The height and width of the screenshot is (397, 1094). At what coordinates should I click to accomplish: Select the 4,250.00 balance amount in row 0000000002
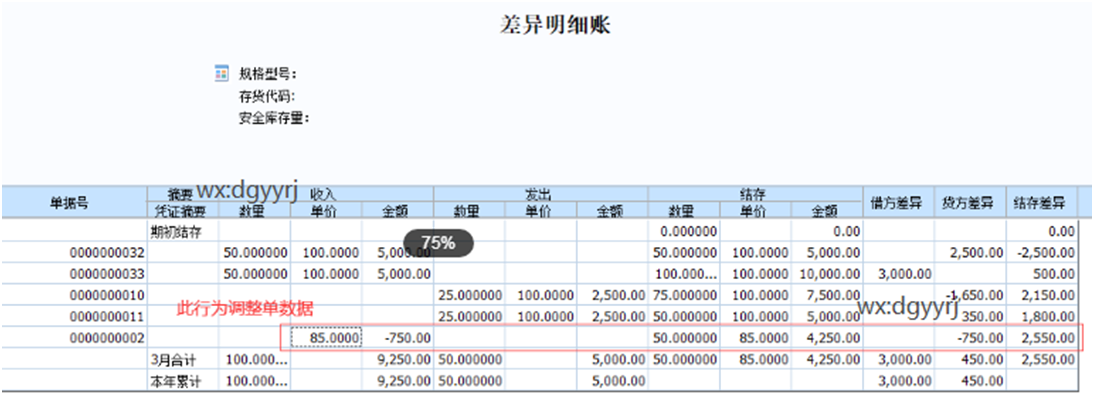pos(834,338)
